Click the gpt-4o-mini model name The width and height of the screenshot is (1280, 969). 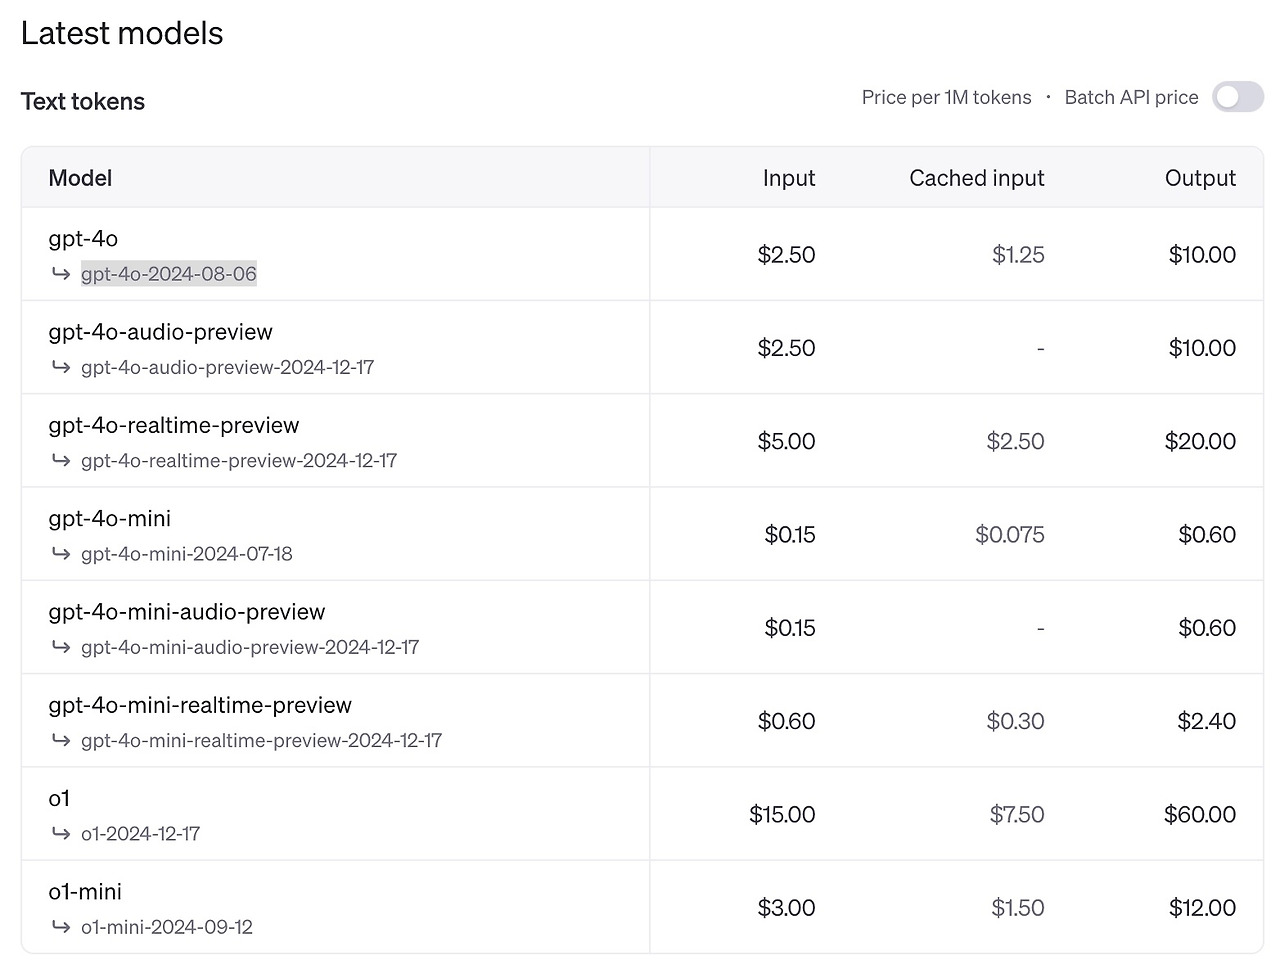[110, 519]
